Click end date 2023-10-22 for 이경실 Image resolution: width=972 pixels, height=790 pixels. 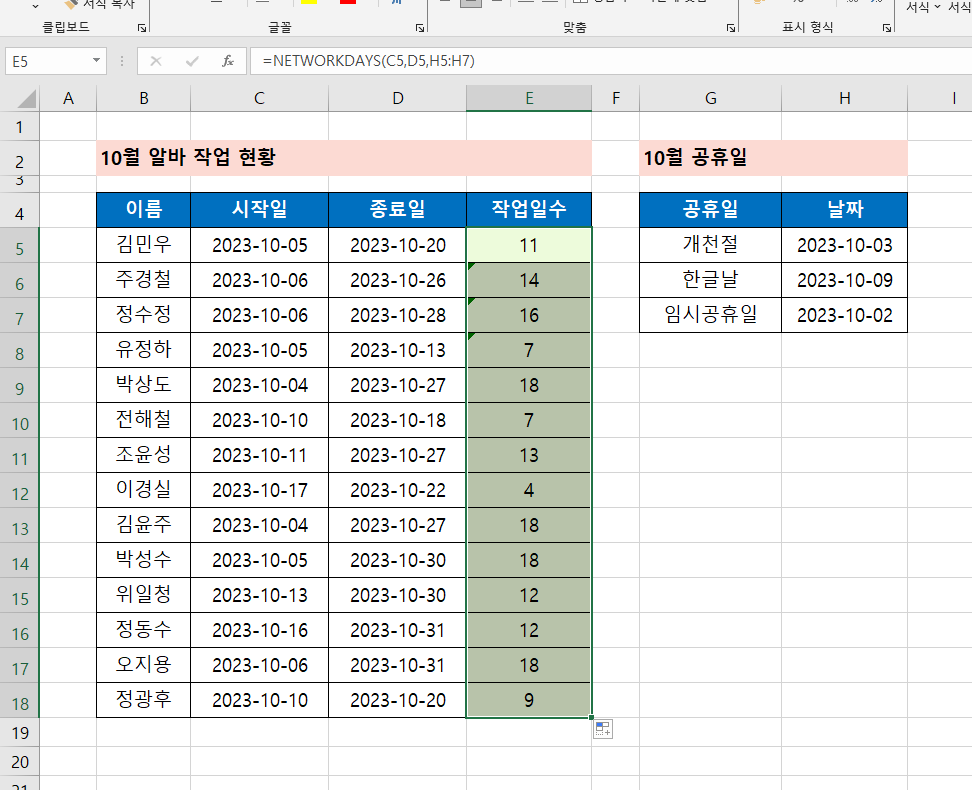coord(397,490)
